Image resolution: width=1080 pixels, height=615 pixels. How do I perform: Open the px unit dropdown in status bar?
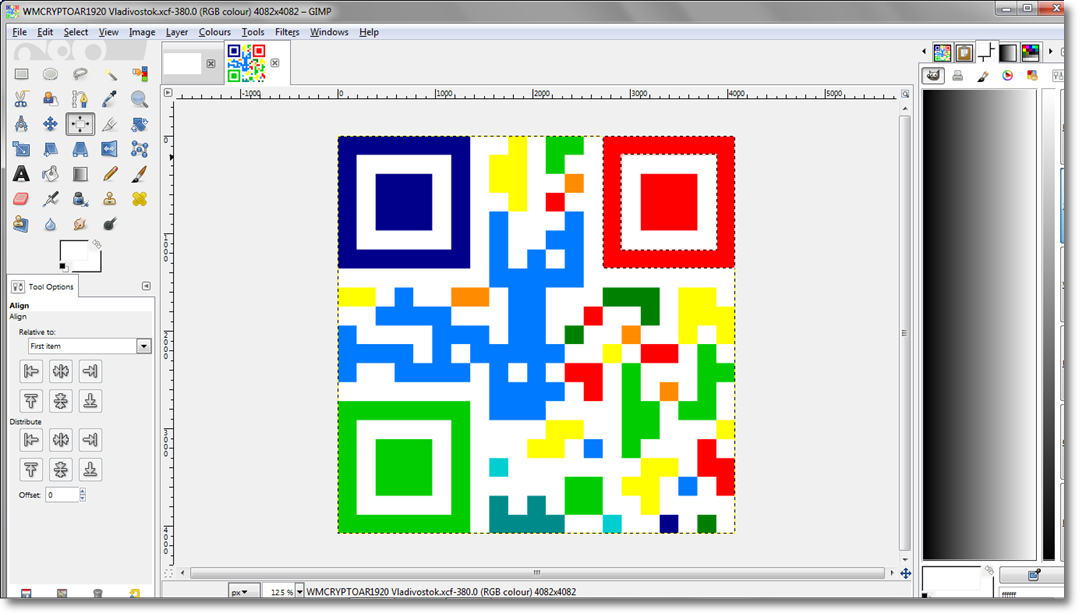[243, 592]
